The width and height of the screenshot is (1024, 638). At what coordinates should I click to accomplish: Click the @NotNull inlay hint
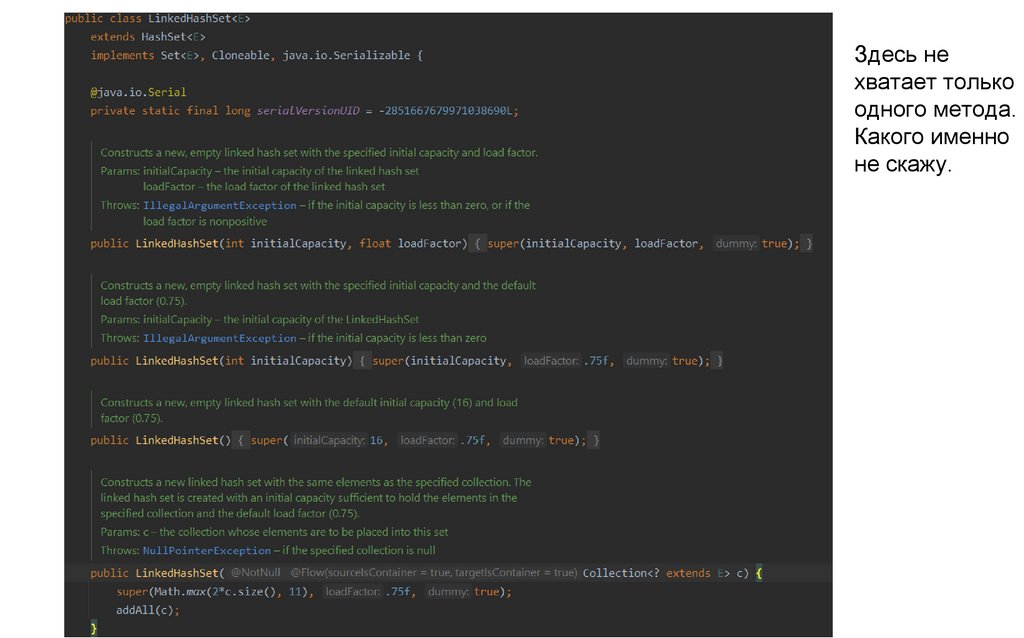pos(255,573)
